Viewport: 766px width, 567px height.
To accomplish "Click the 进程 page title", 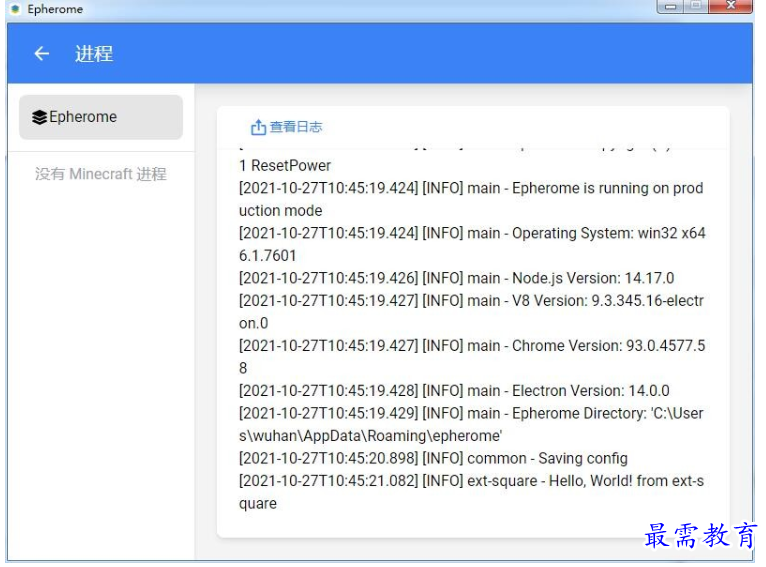I will [x=94, y=54].
